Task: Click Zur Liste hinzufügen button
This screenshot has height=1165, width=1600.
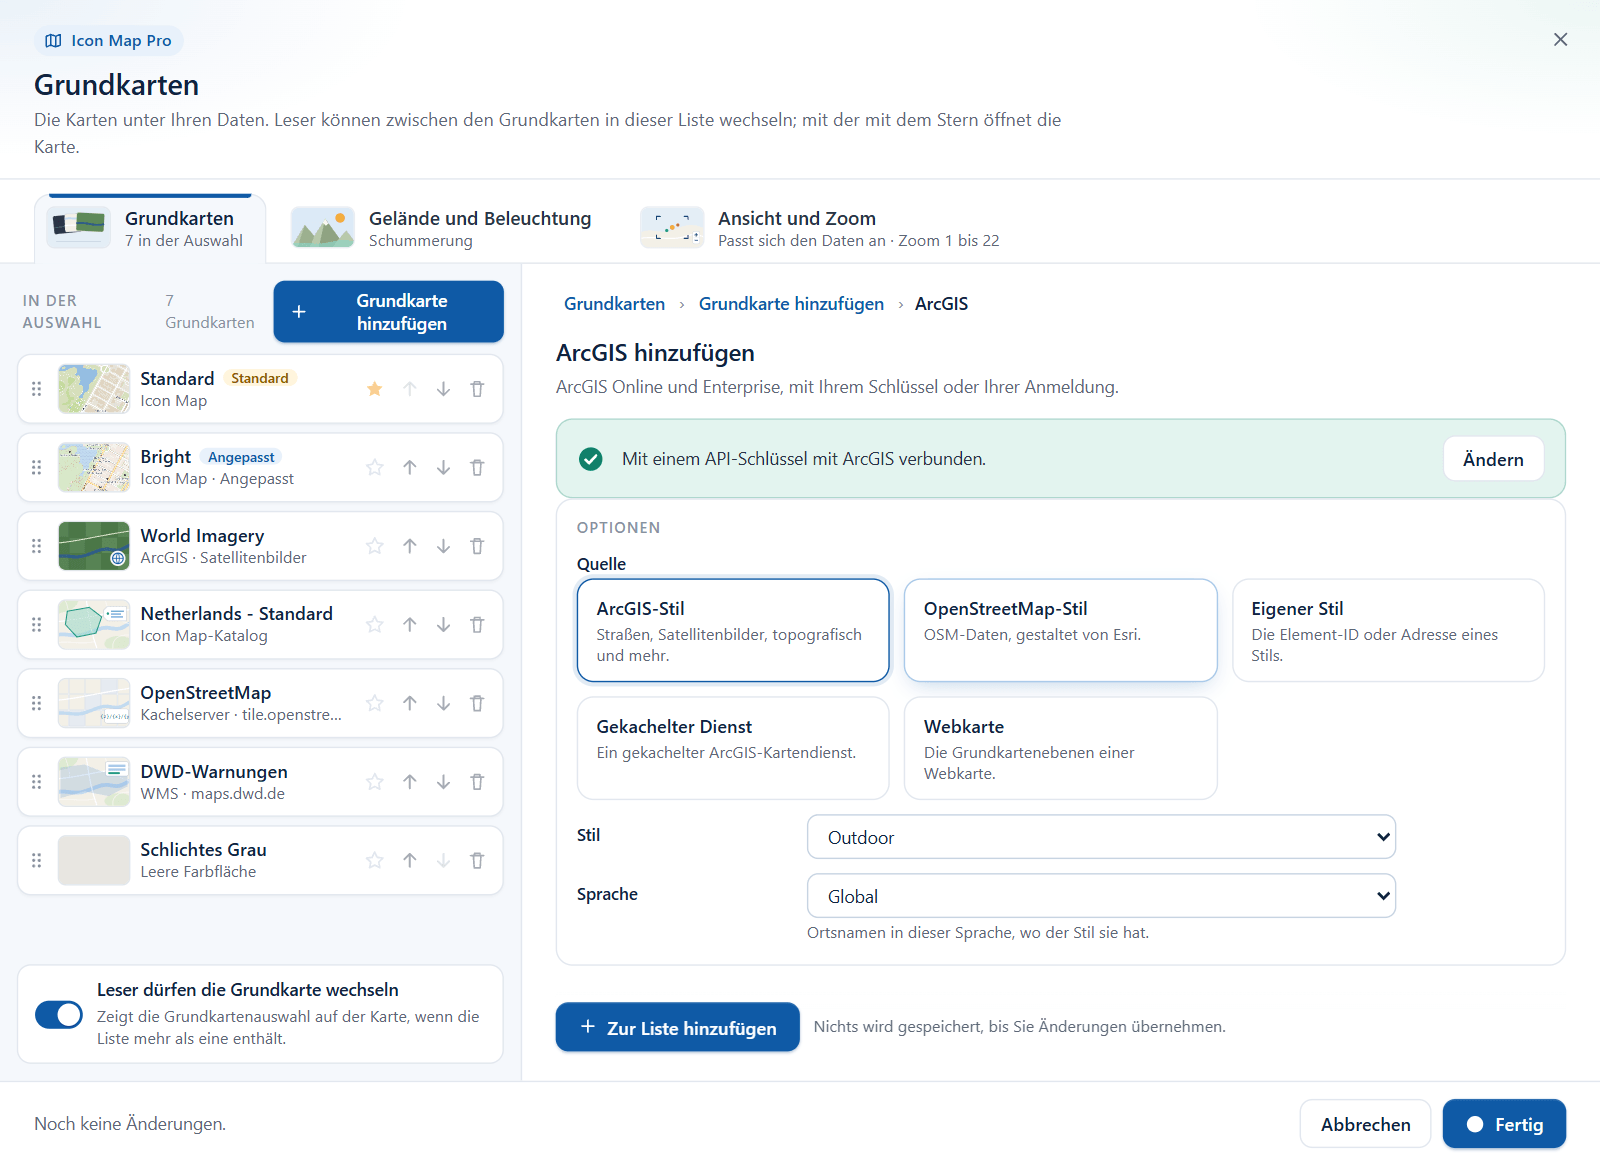Action: [677, 1027]
